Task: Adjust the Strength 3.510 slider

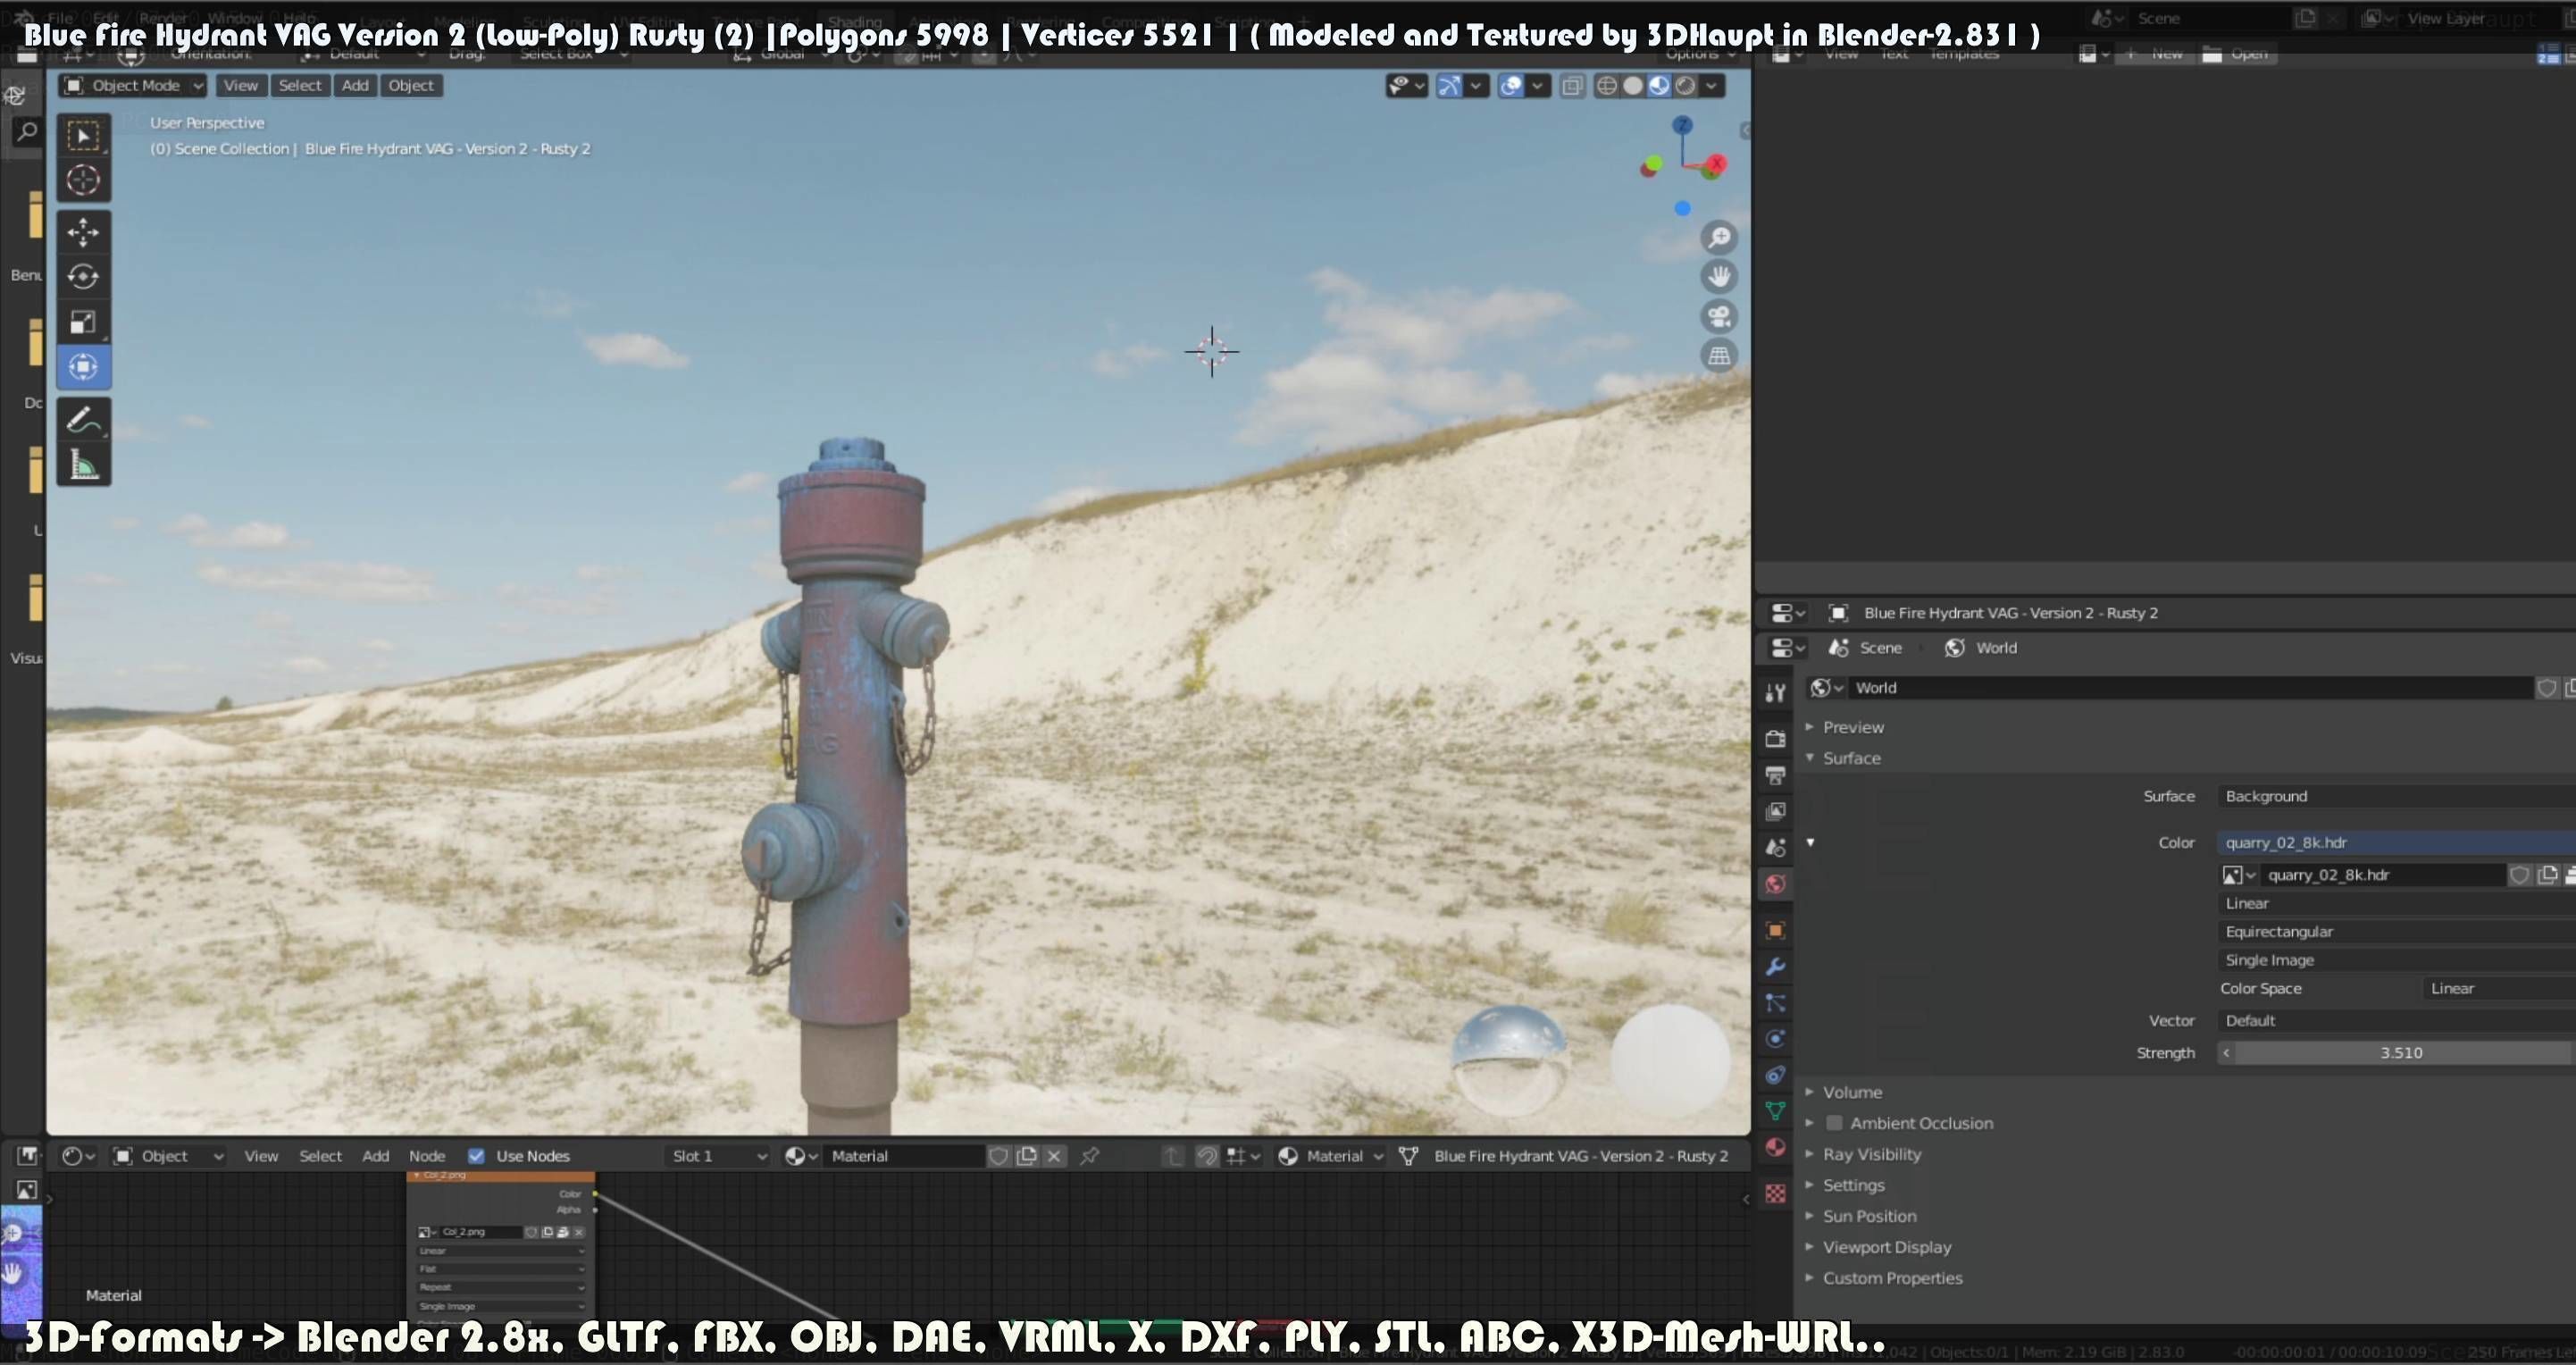Action: coord(2396,1053)
